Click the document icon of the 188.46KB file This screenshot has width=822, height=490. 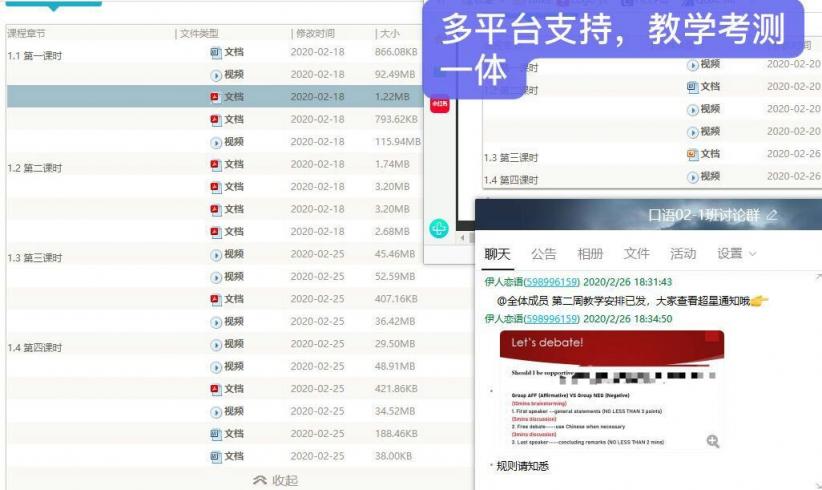(216, 434)
